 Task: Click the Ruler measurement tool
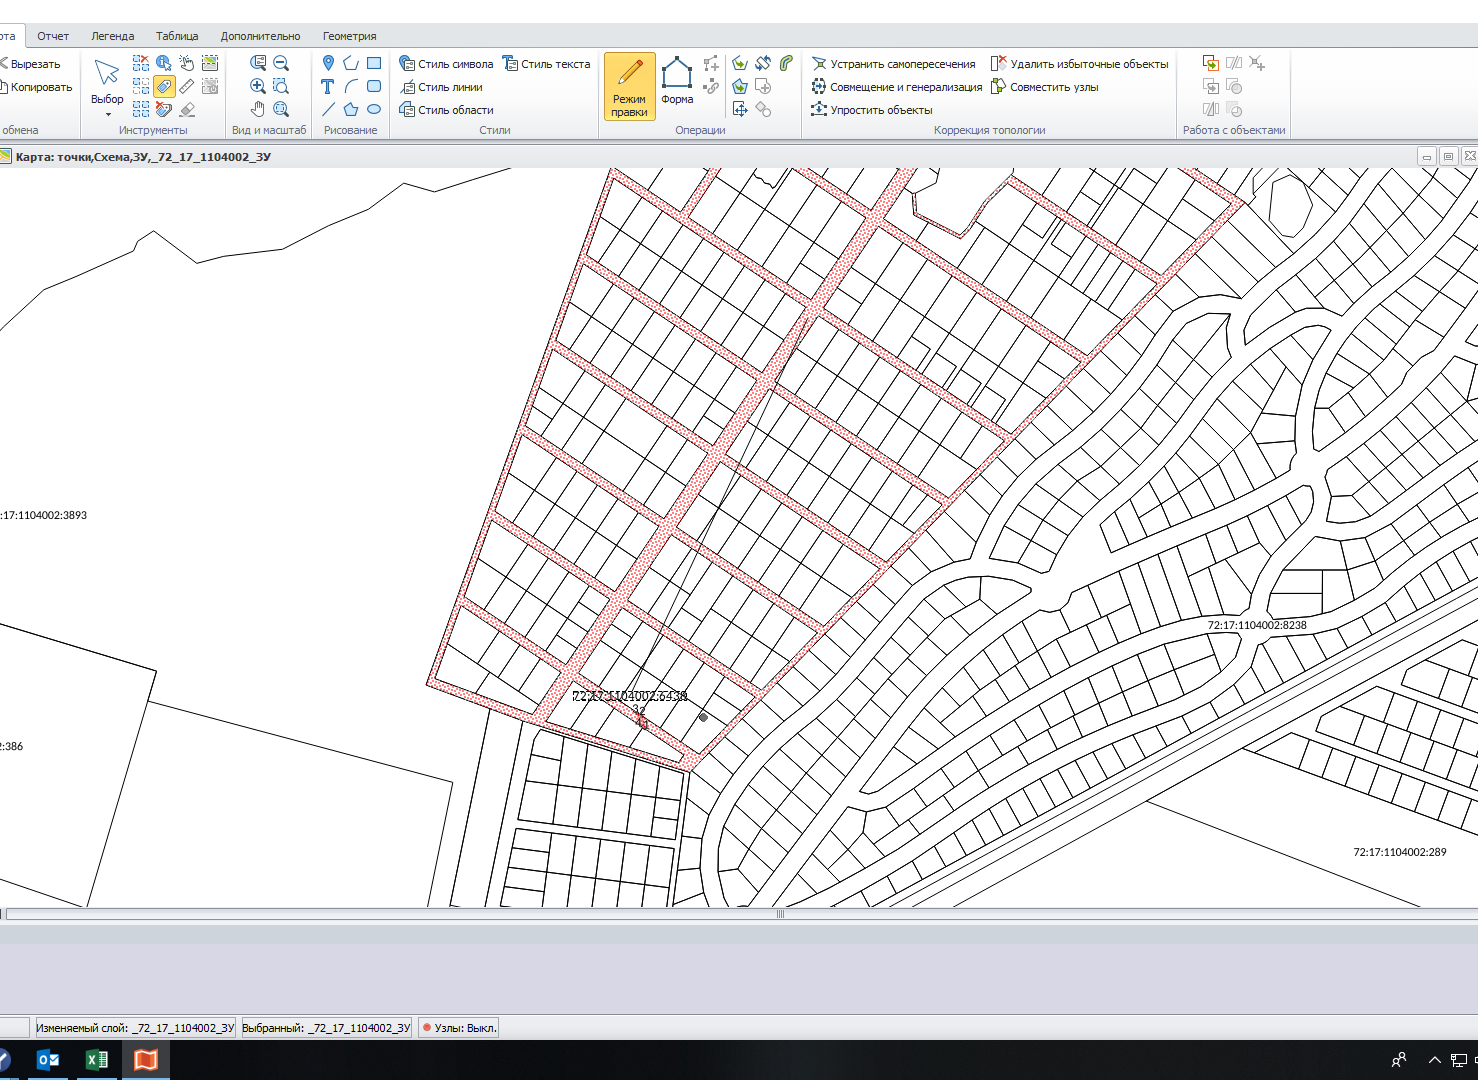pos(187,87)
